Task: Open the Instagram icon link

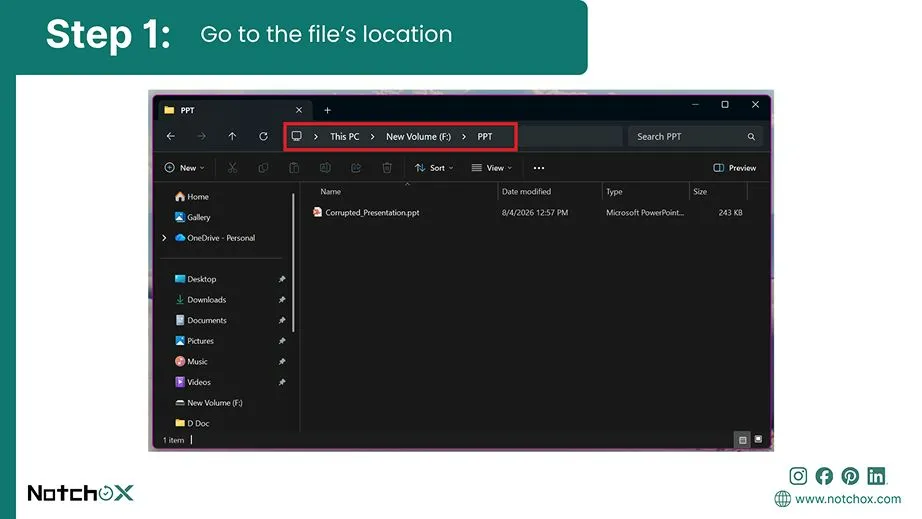Action: pos(798,476)
